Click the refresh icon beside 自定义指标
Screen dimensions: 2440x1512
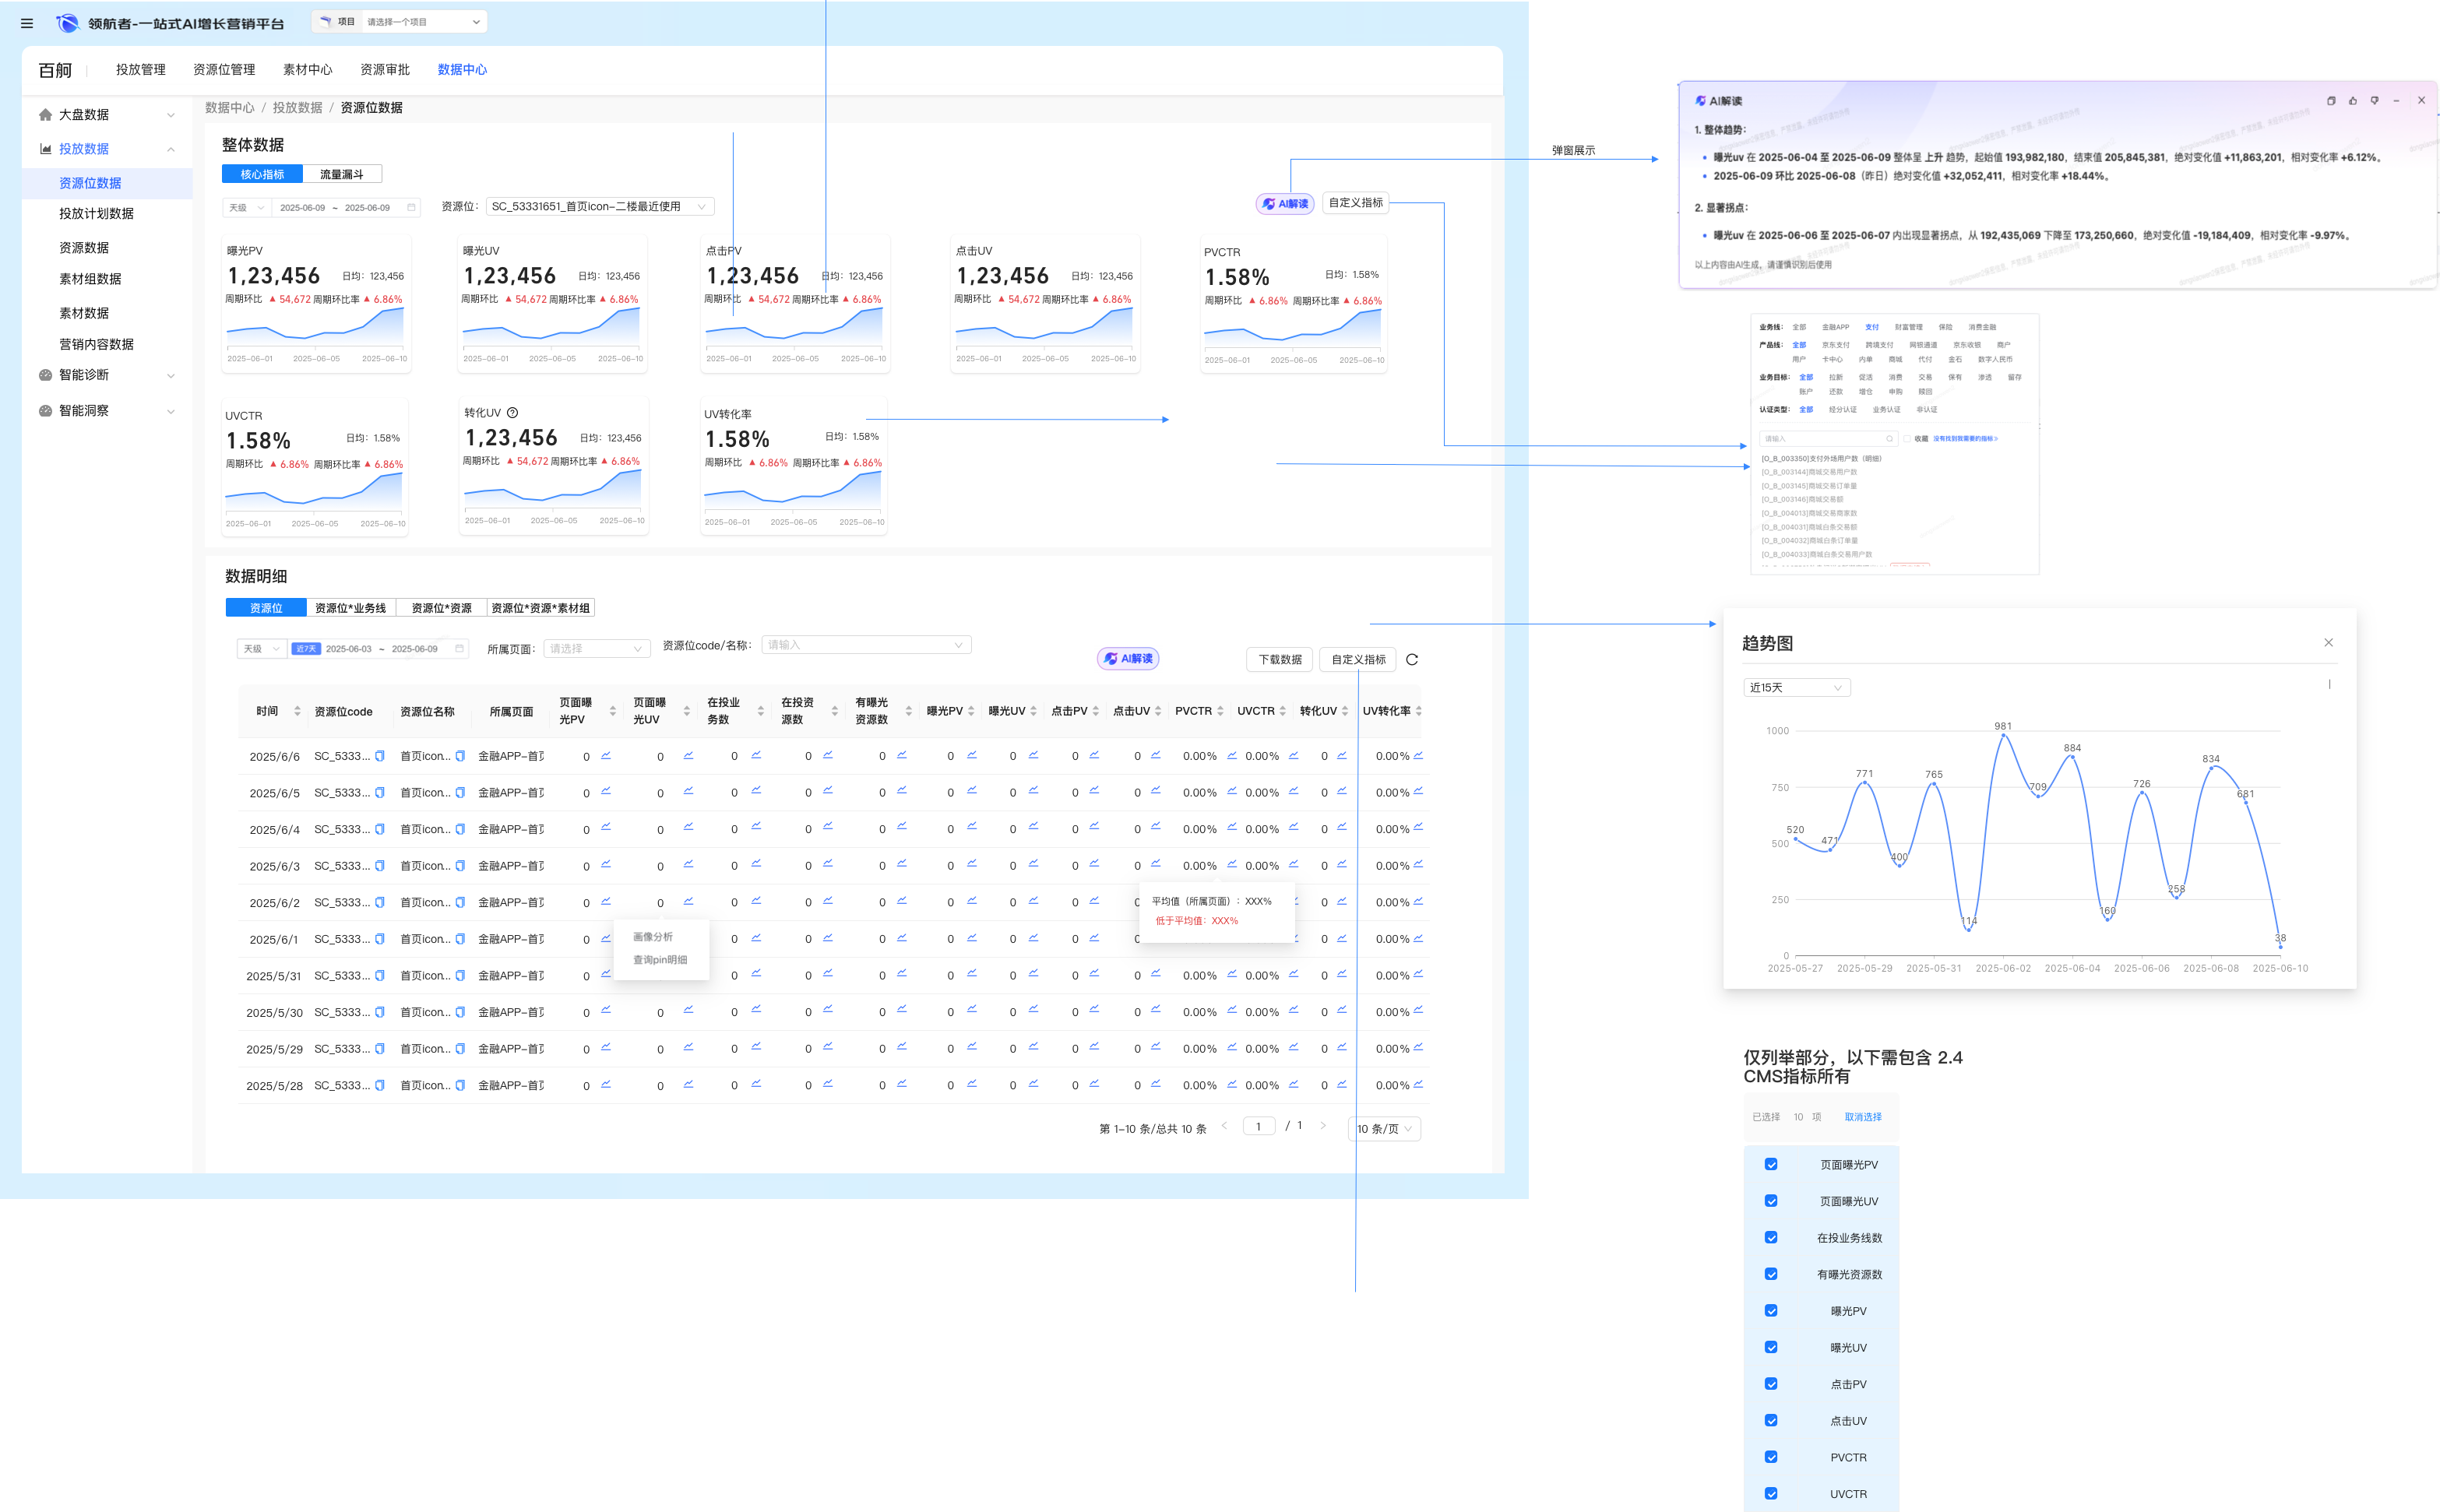pyautogui.click(x=1412, y=660)
